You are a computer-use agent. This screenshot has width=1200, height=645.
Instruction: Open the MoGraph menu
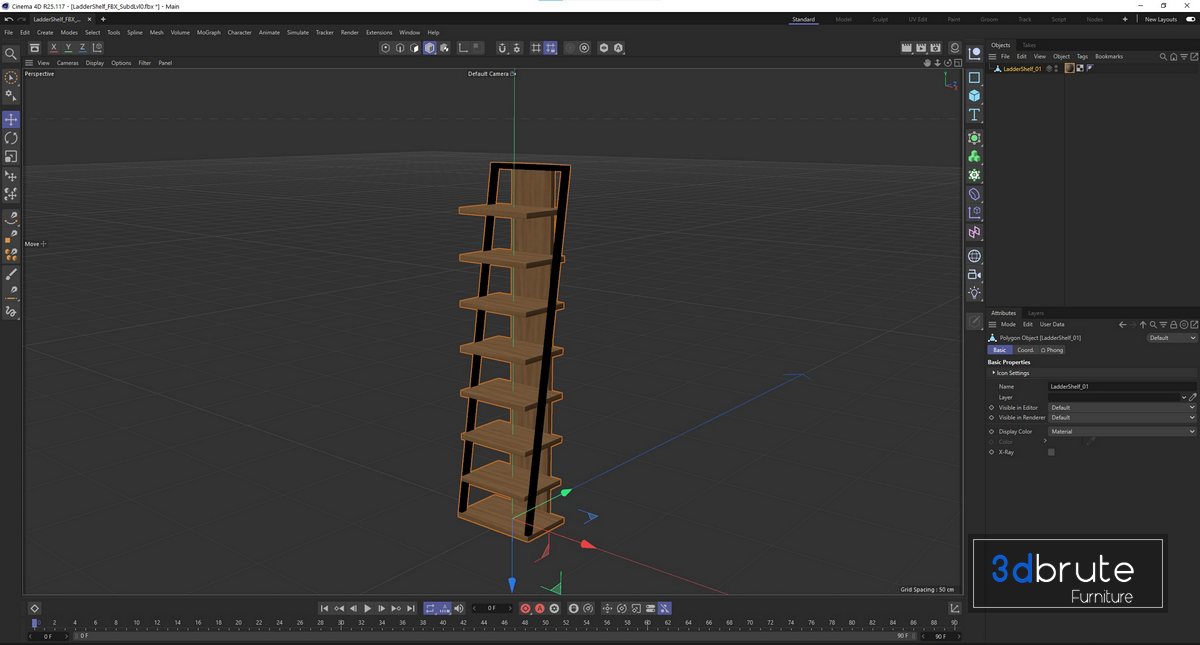[x=208, y=32]
